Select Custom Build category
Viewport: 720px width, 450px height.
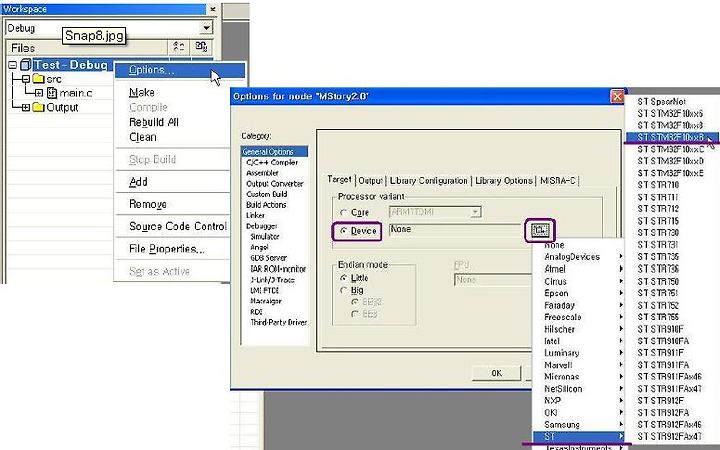click(x=266, y=194)
